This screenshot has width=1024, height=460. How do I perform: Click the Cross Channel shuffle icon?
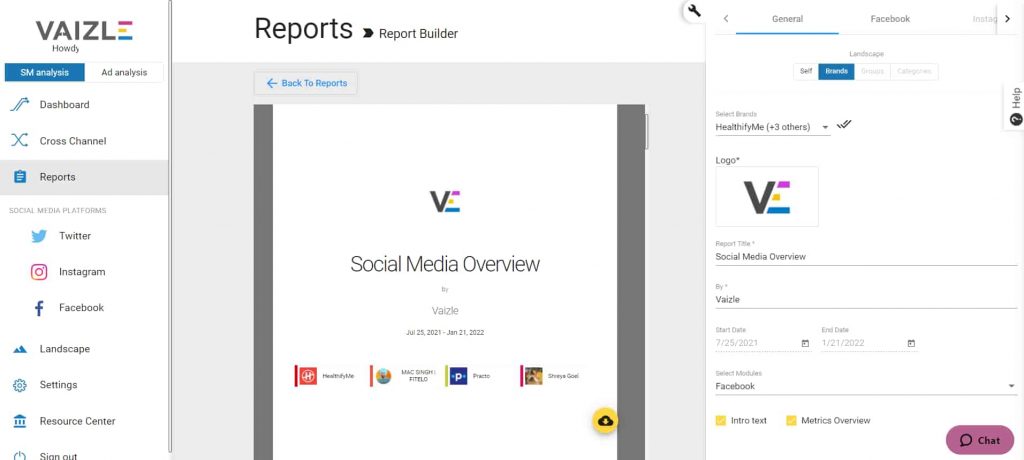[20, 140]
